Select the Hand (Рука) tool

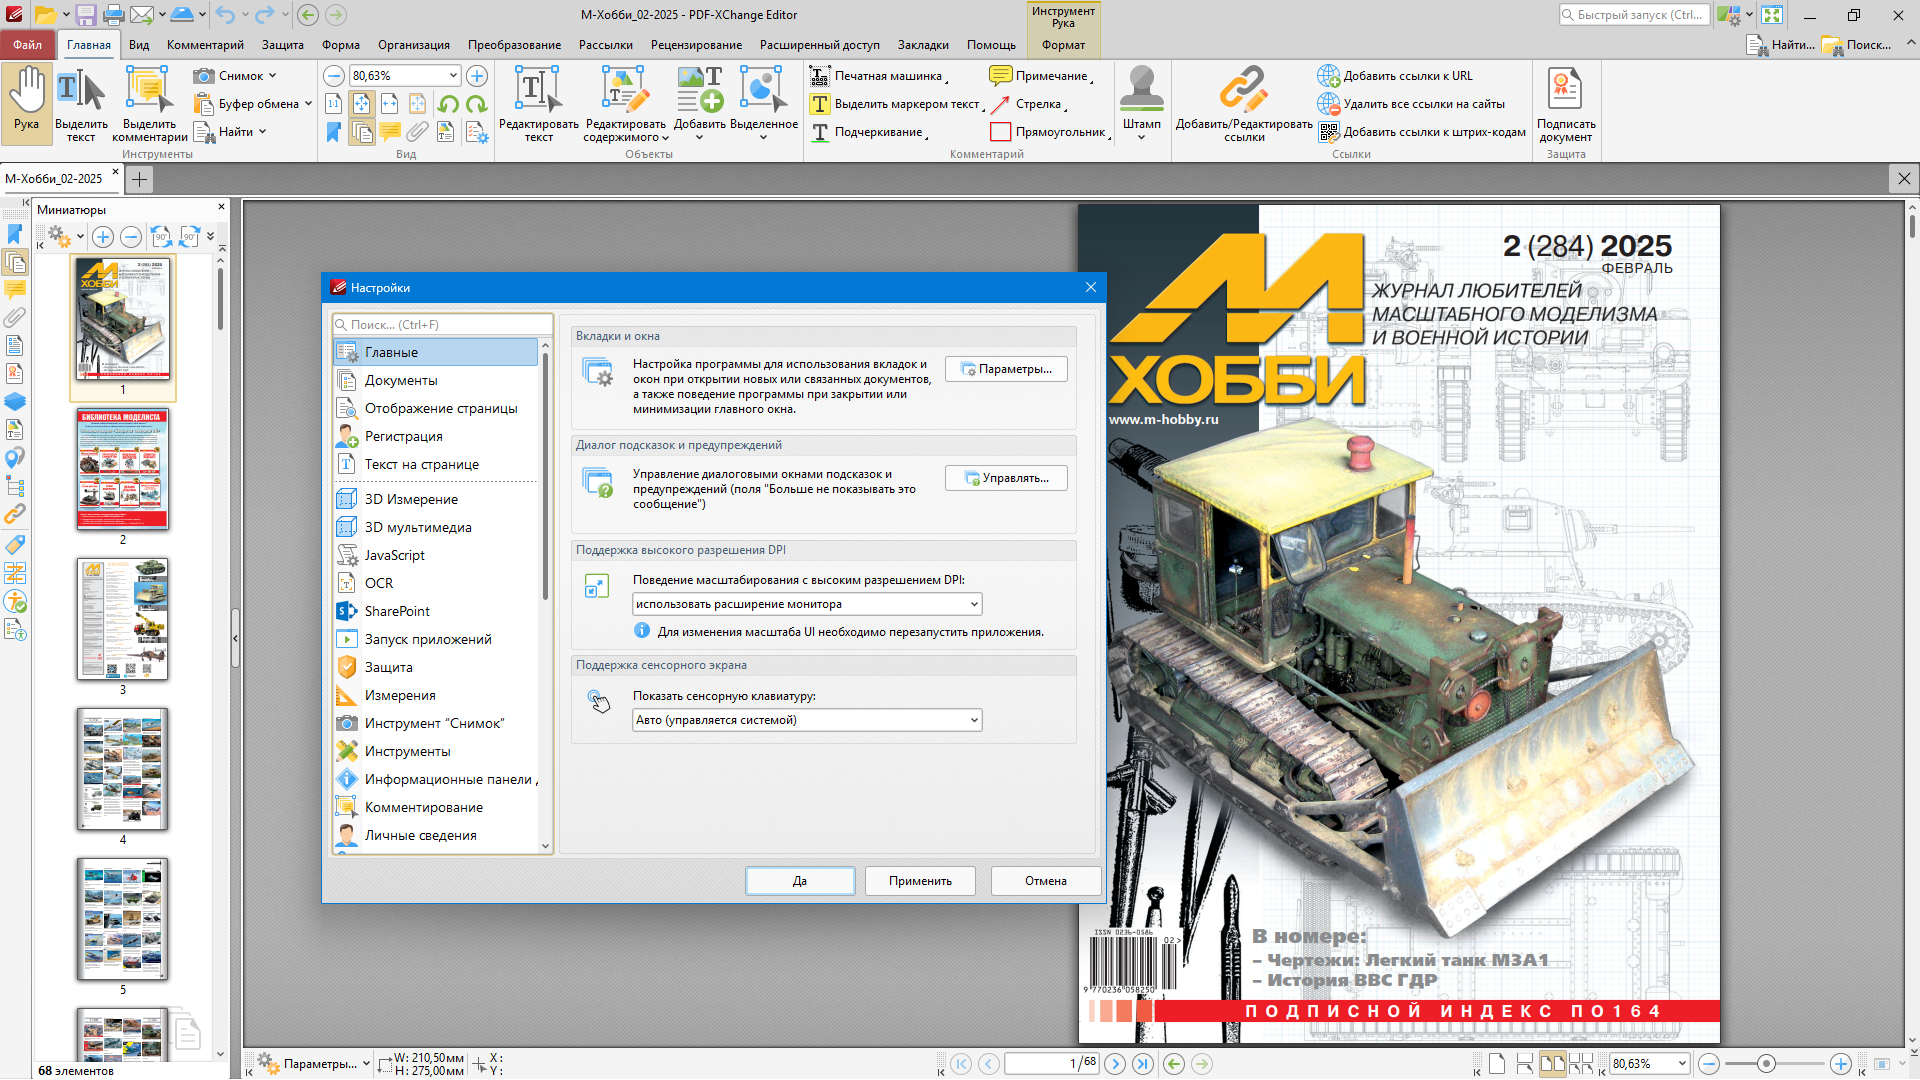[27, 100]
